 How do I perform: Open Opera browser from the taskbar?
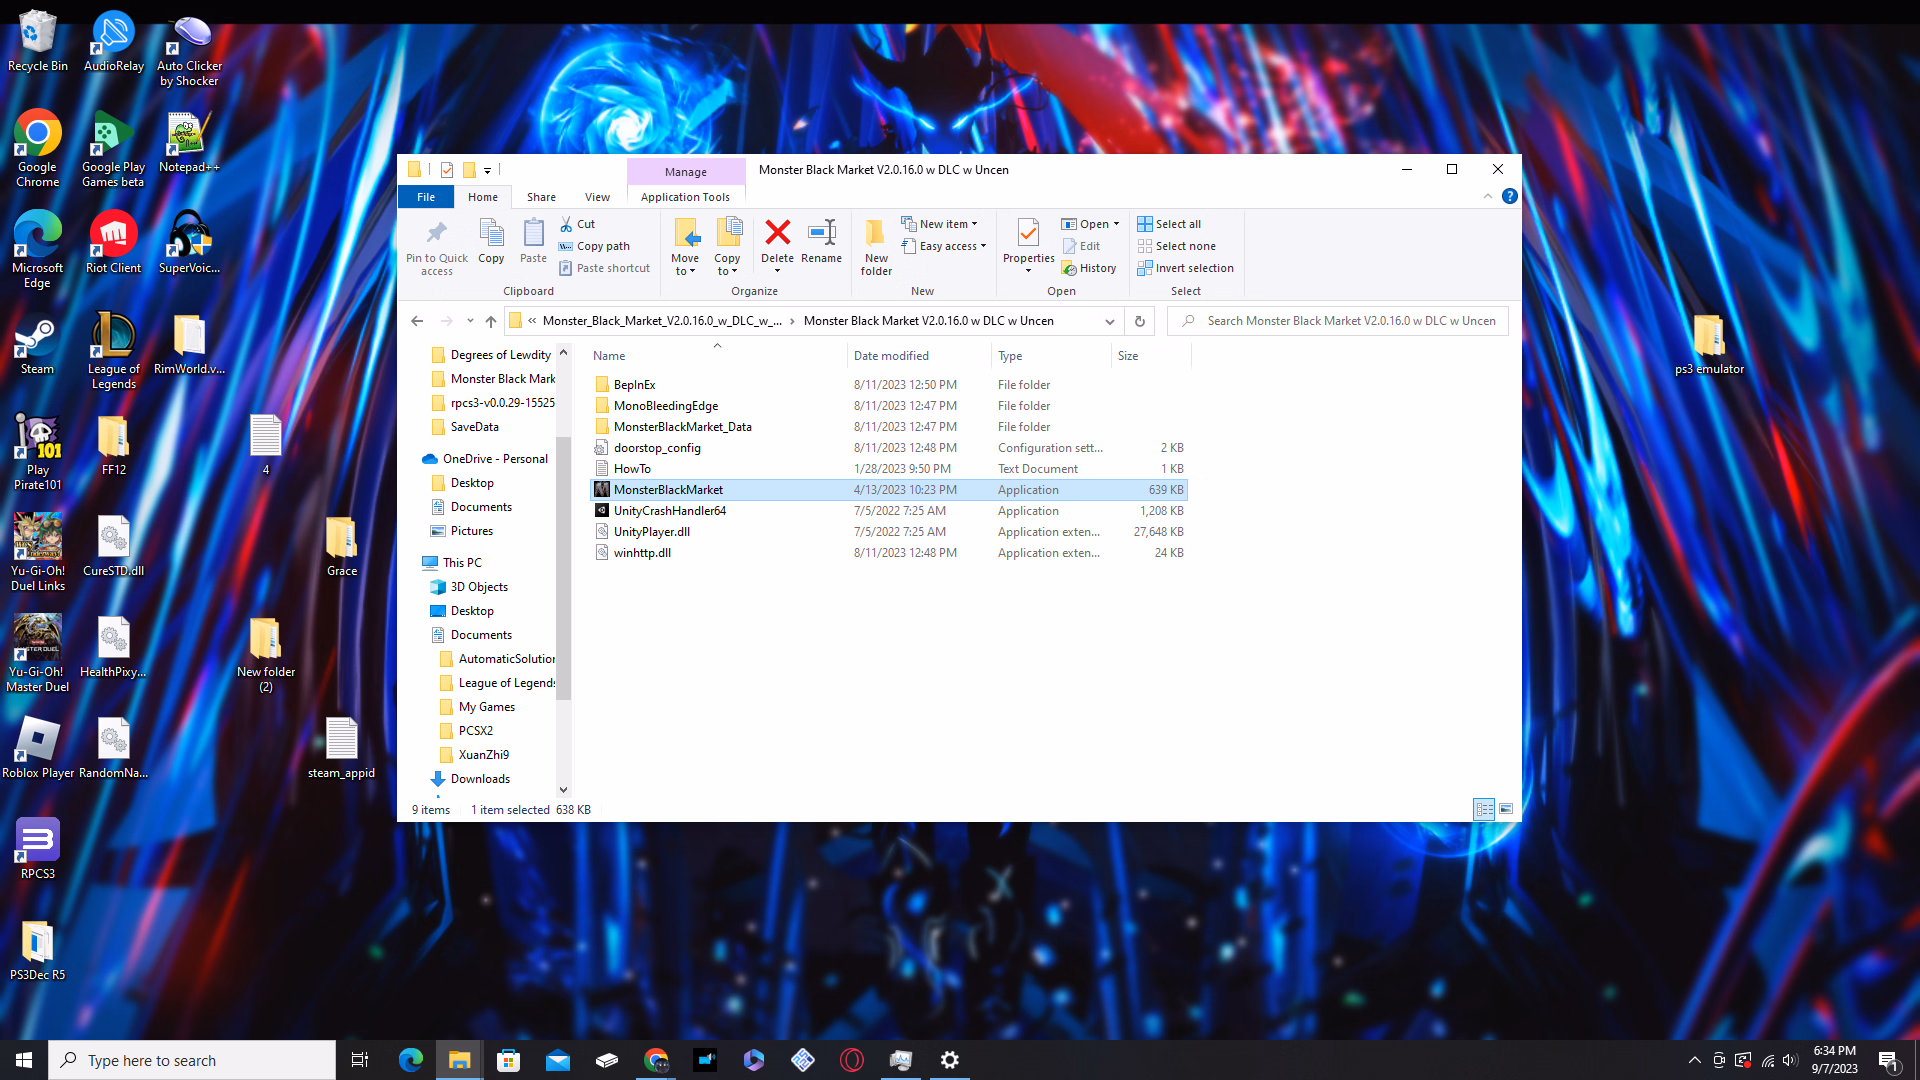point(852,1060)
